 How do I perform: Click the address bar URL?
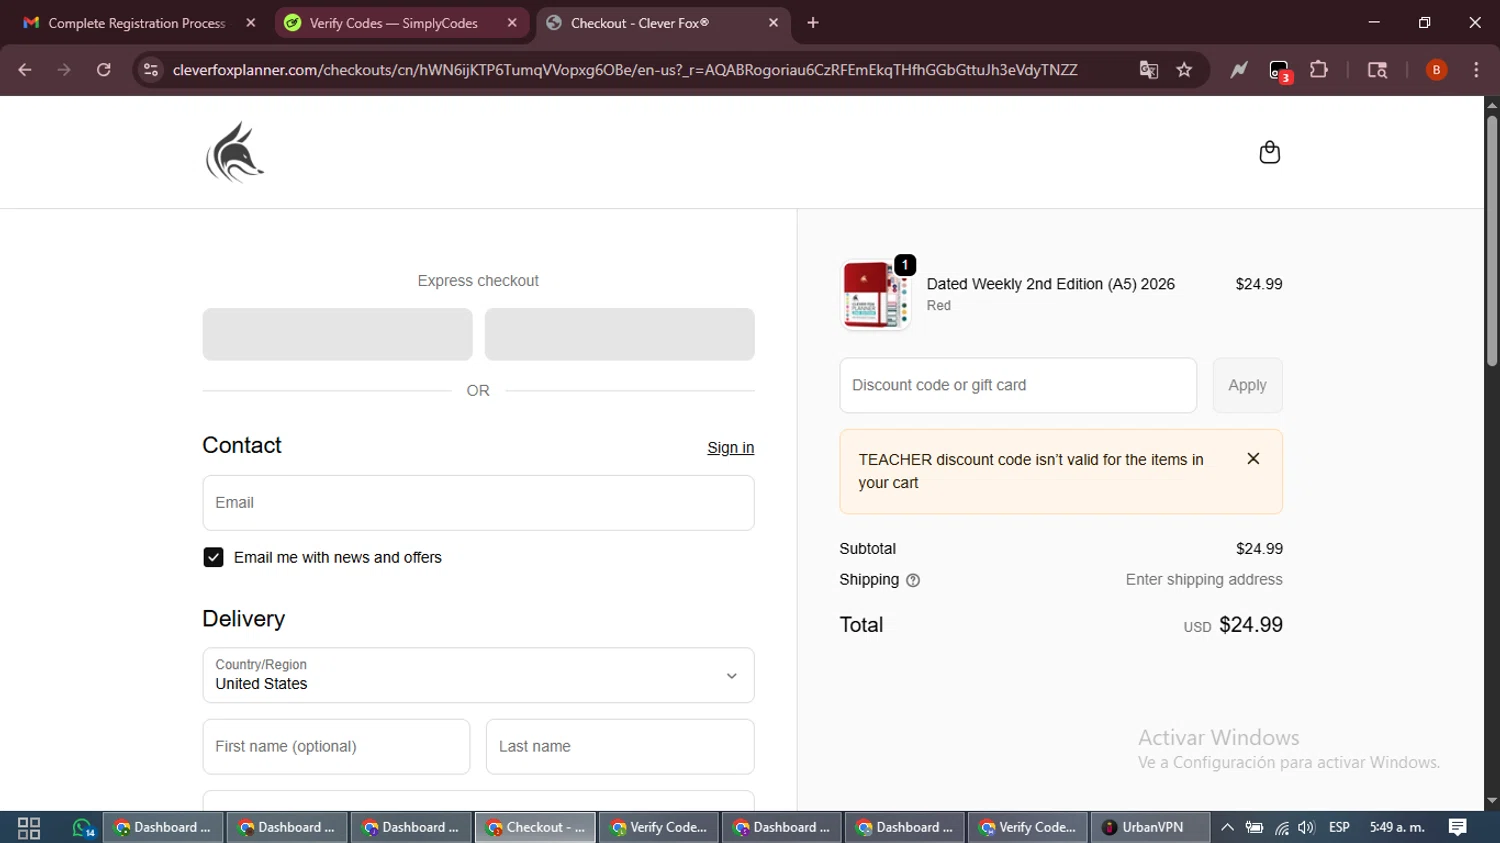(x=625, y=70)
